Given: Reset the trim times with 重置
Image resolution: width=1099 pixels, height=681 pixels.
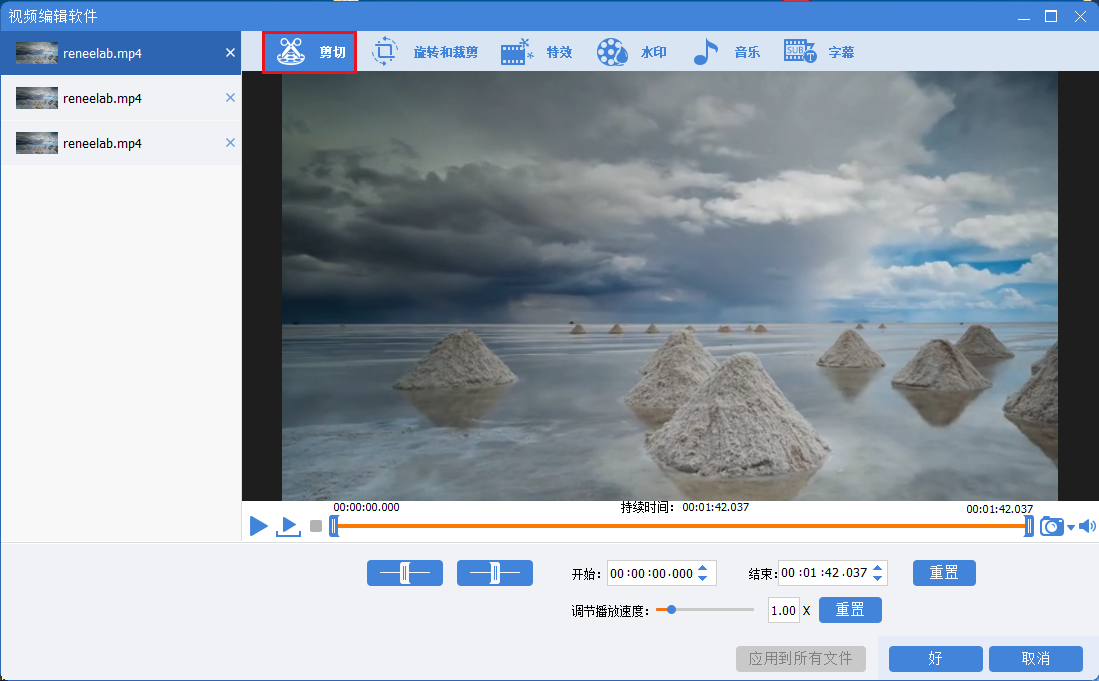Looking at the screenshot, I should click(x=944, y=573).
